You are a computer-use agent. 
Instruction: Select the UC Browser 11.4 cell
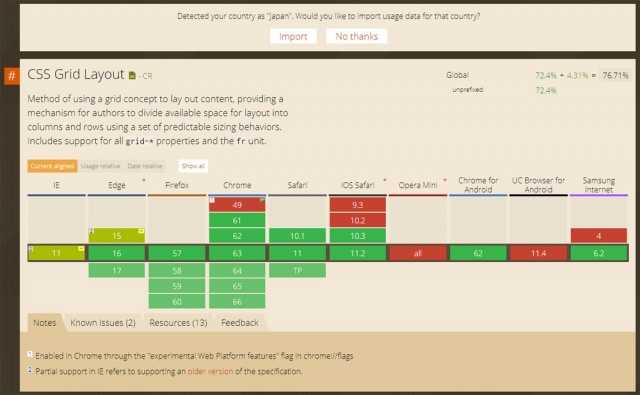coord(538,253)
